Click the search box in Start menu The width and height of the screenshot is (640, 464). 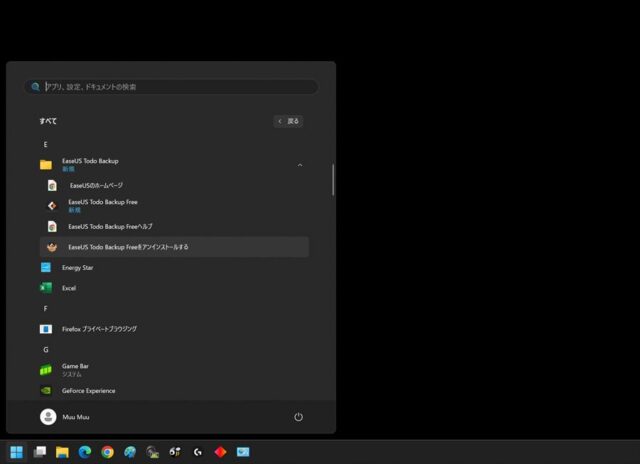click(x=171, y=87)
